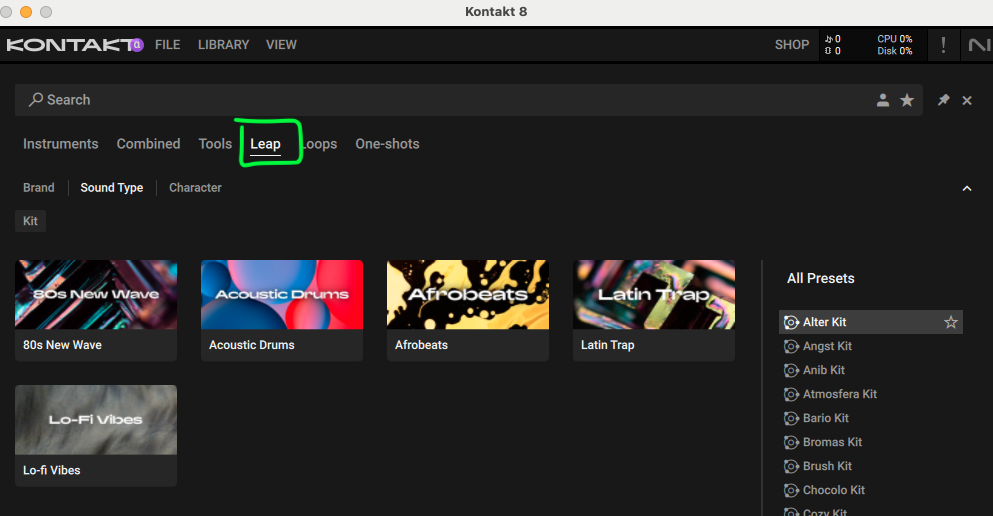Click the Afrobeats caption text
The height and width of the screenshot is (516, 993).
[421, 345]
